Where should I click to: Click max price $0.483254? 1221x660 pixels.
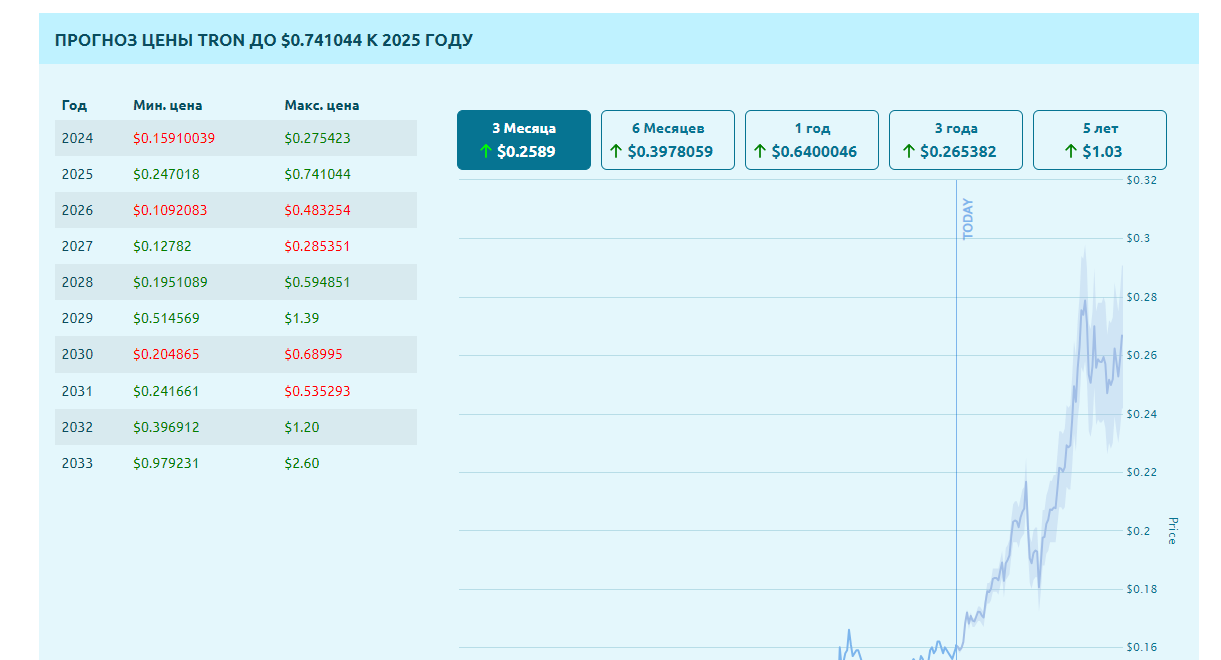coord(317,210)
